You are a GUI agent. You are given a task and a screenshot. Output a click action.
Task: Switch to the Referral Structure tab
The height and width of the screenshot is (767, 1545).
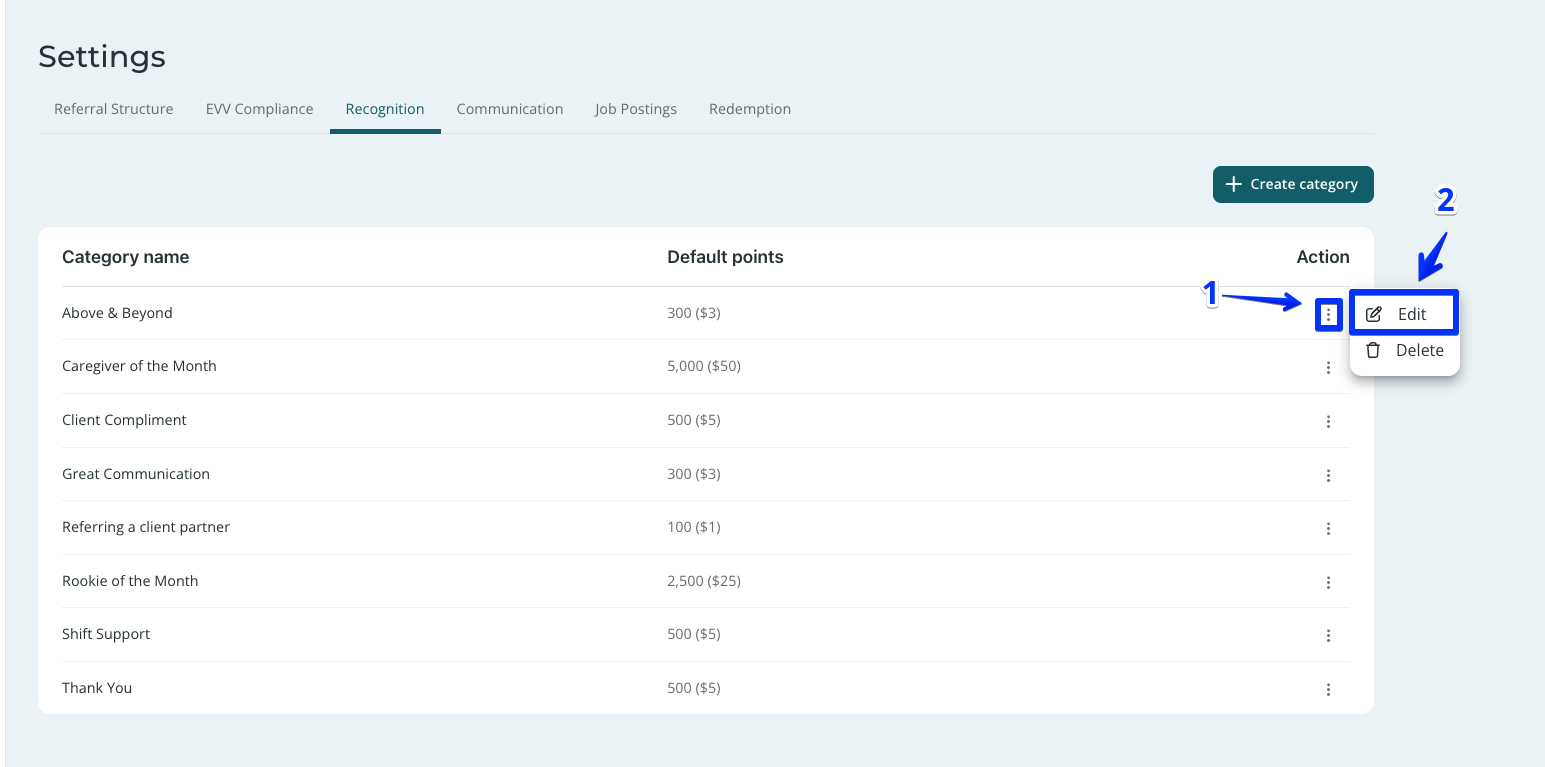114,109
